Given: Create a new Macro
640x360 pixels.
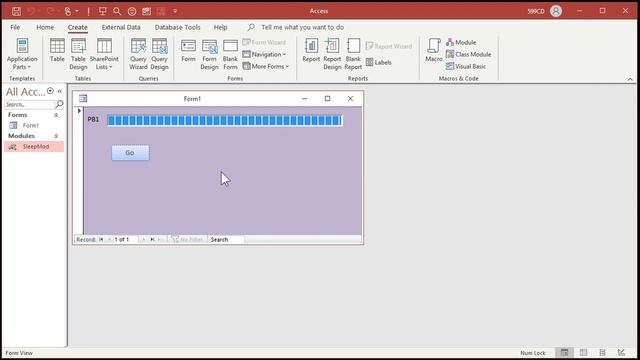Looking at the screenshot, I should point(433,50).
